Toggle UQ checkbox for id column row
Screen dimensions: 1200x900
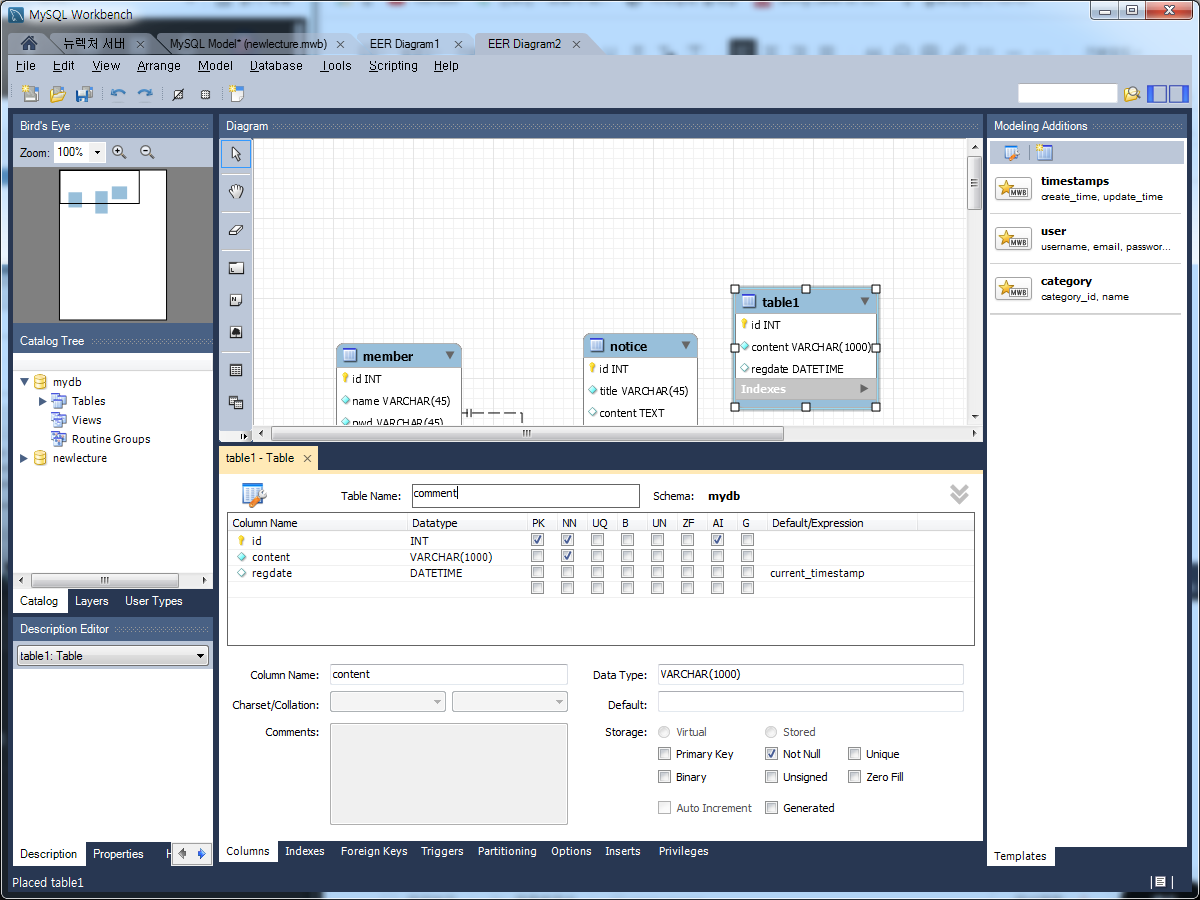coord(598,540)
